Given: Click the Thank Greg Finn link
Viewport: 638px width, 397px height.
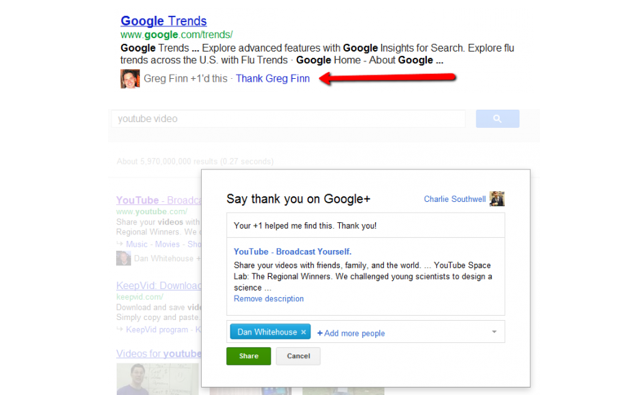Looking at the screenshot, I should point(273,79).
